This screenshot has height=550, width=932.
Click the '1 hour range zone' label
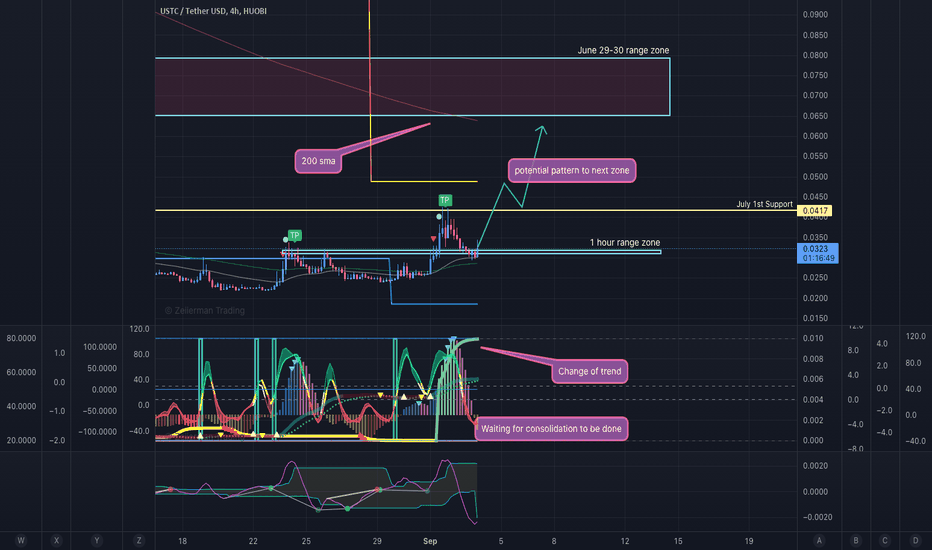[x=625, y=243]
